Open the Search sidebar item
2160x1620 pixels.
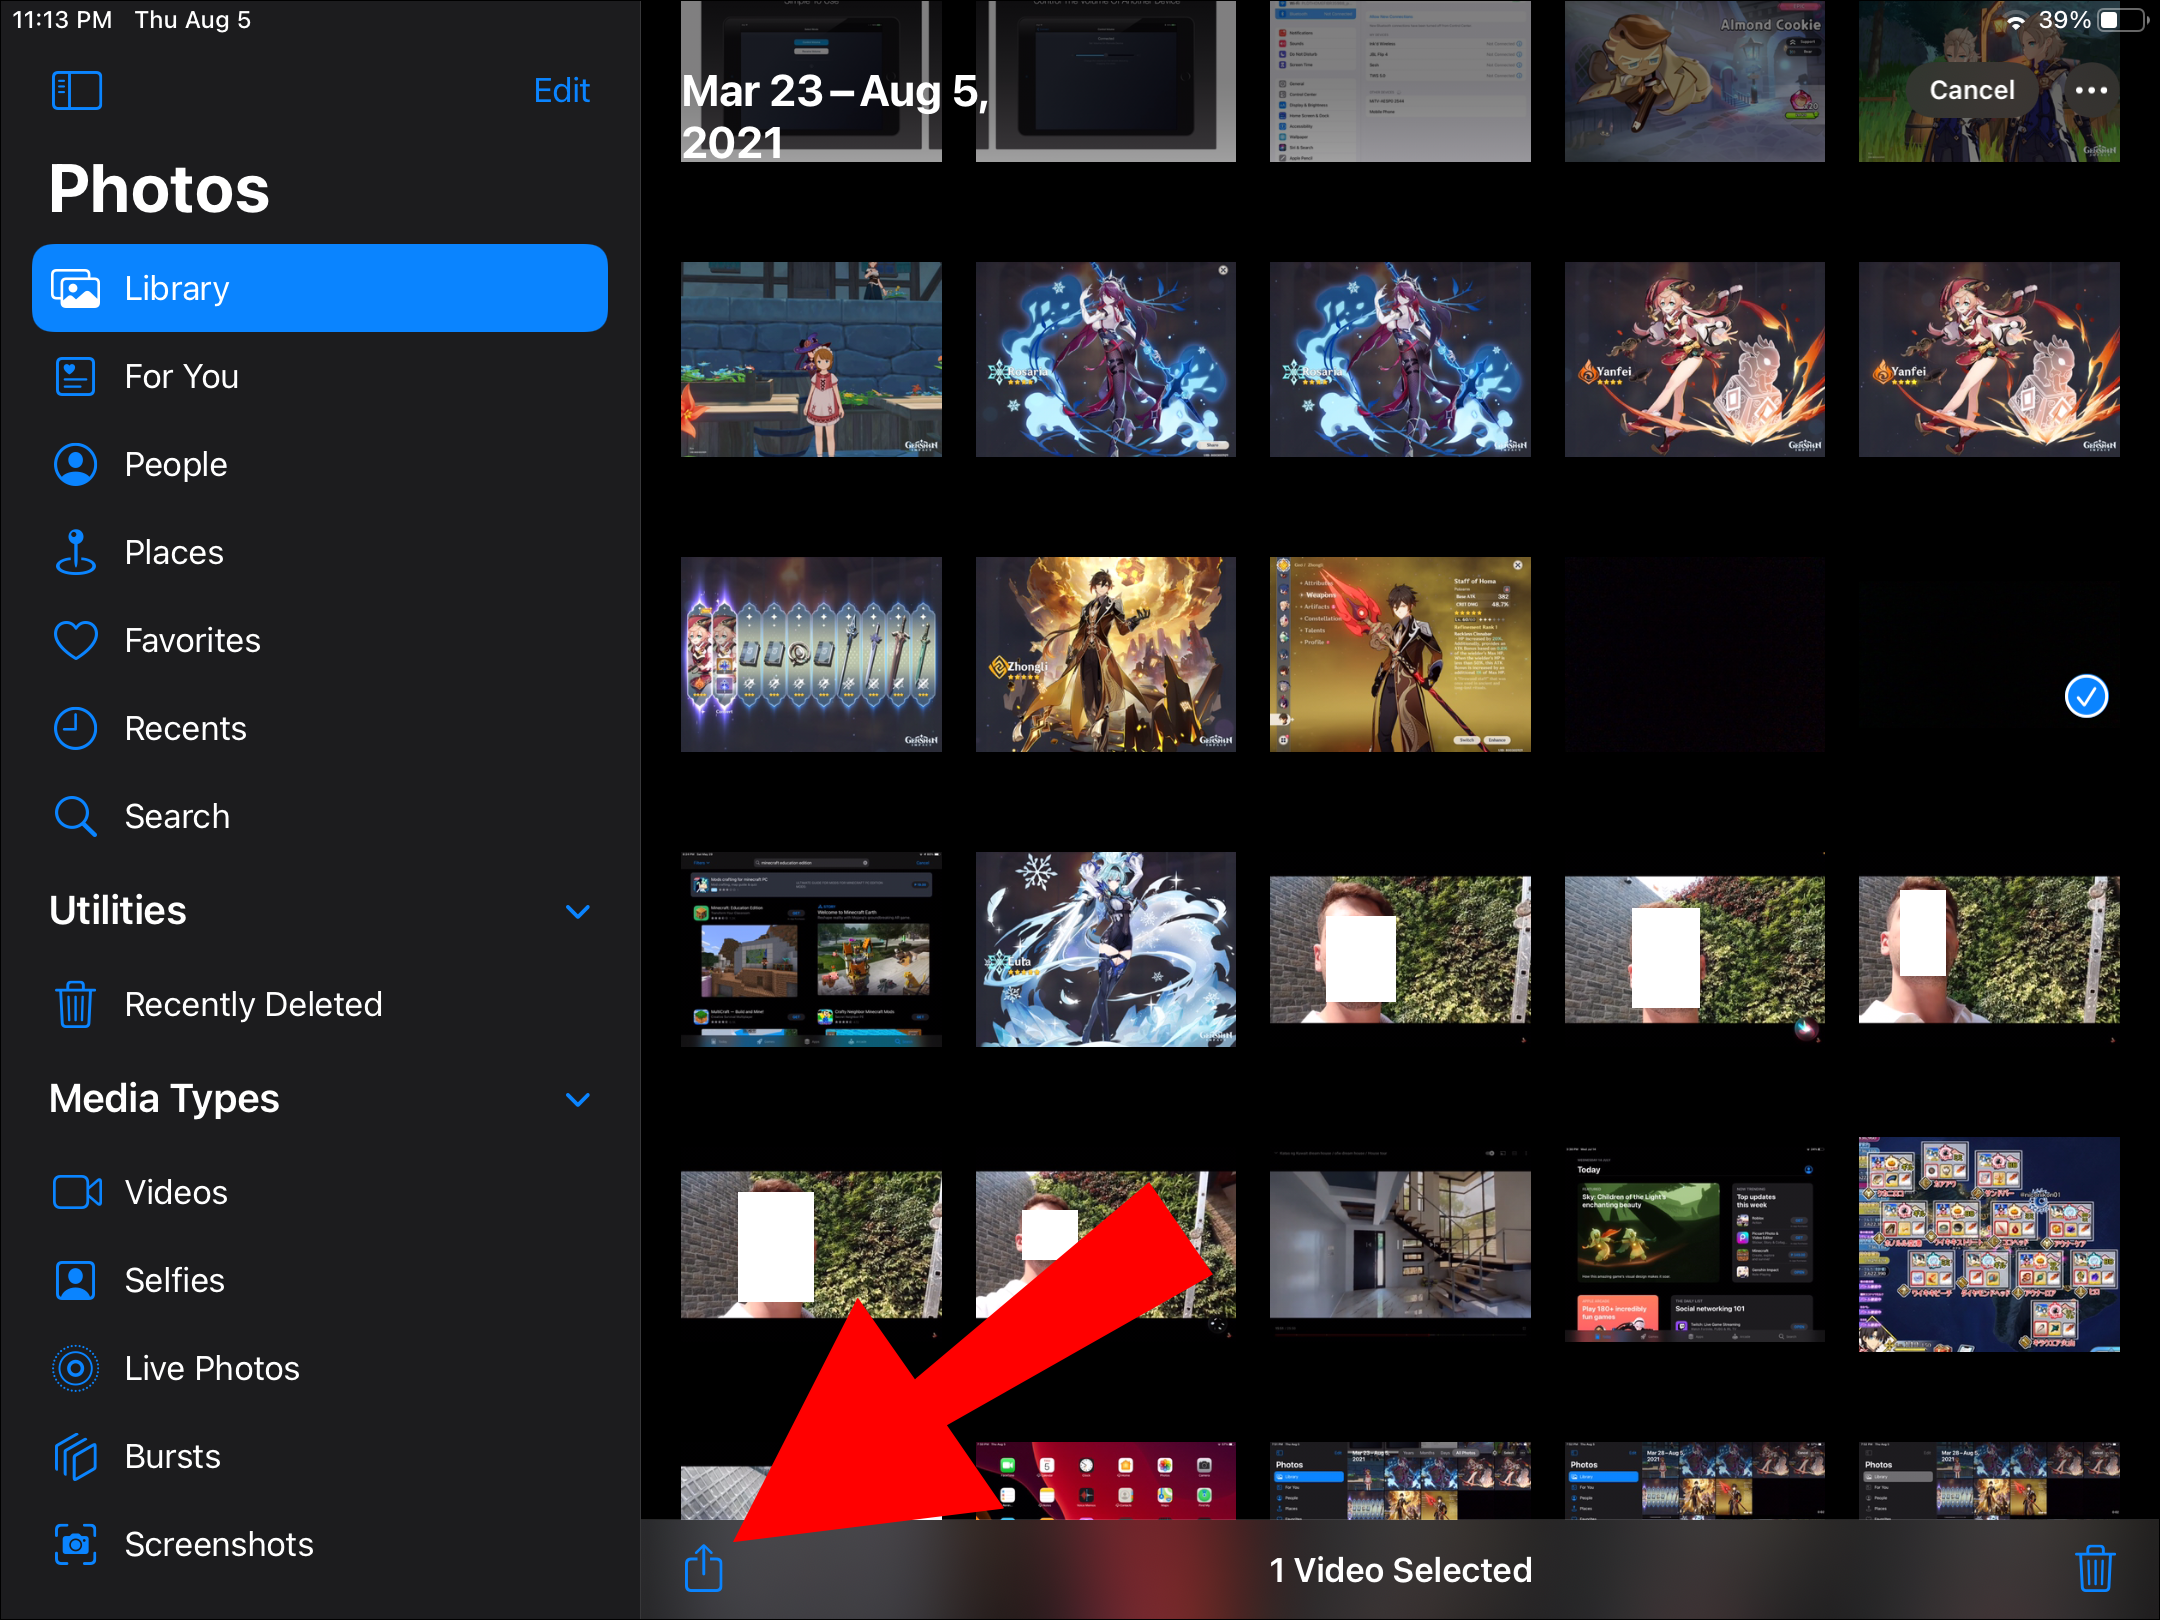[x=176, y=816]
